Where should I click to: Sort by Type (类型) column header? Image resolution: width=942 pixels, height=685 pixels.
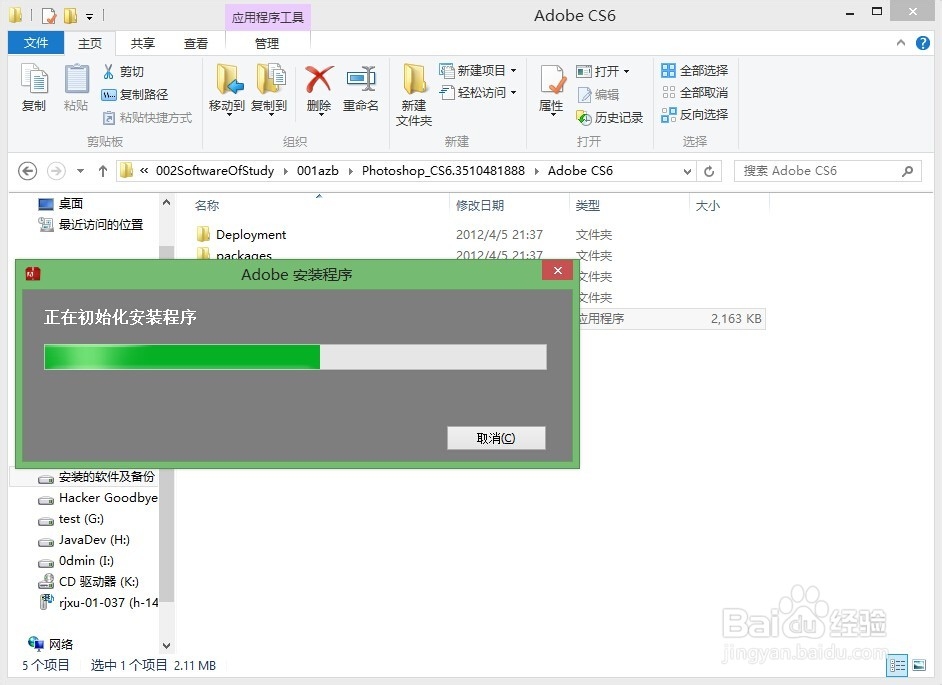coord(587,206)
